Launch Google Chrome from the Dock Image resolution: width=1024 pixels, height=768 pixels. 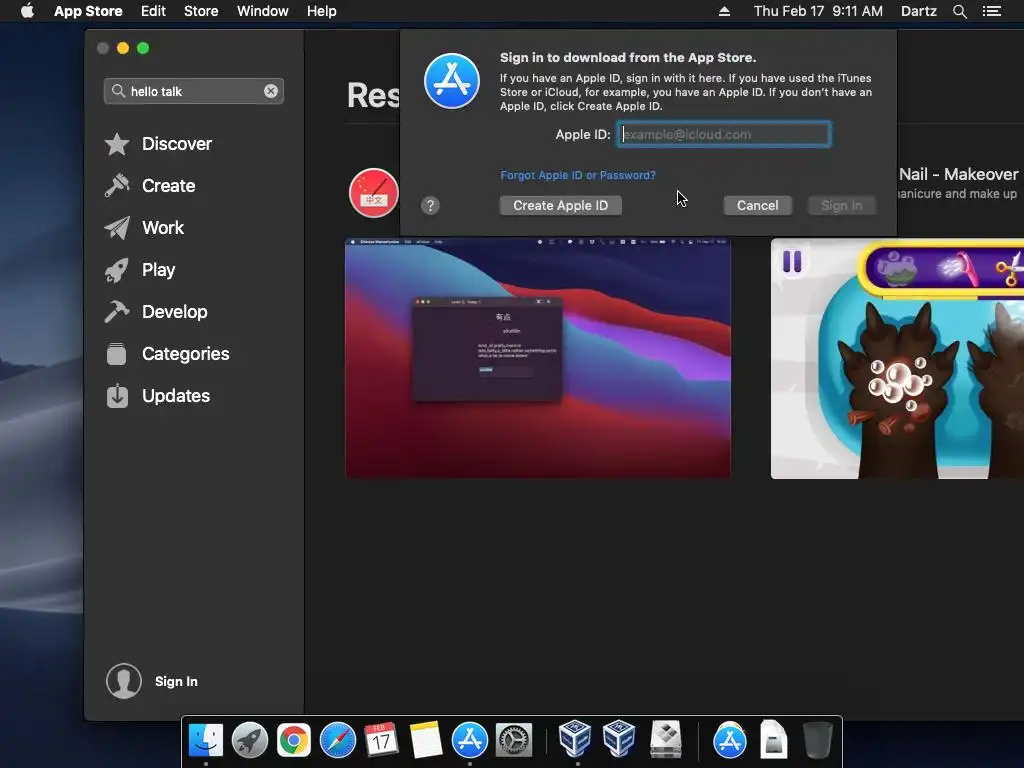(x=294, y=740)
